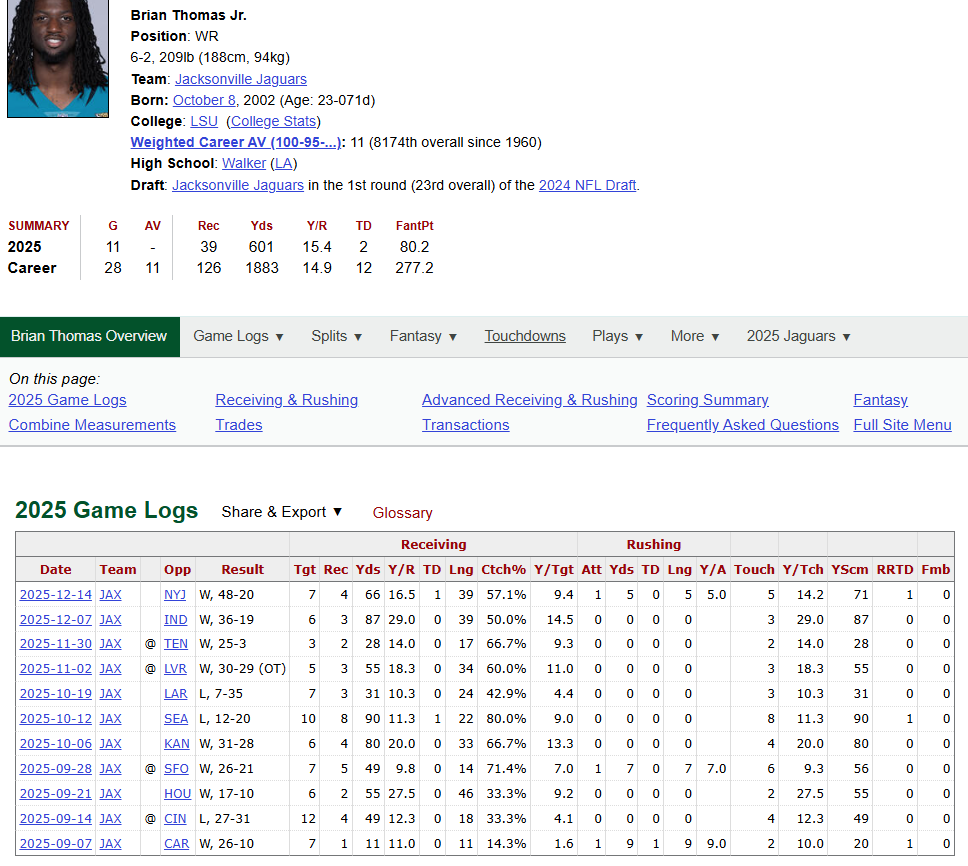Sort table by Touch column header
968x866 pixels.
tap(754, 569)
